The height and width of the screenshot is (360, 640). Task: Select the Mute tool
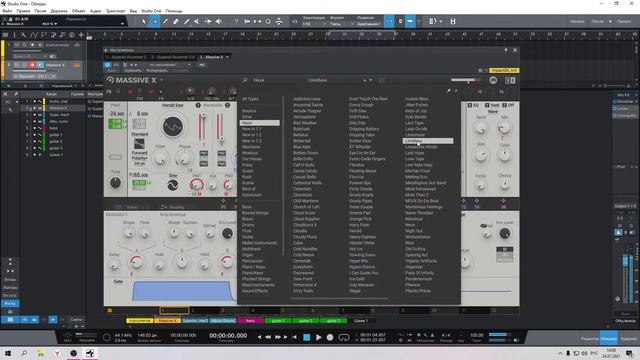click(197, 21)
